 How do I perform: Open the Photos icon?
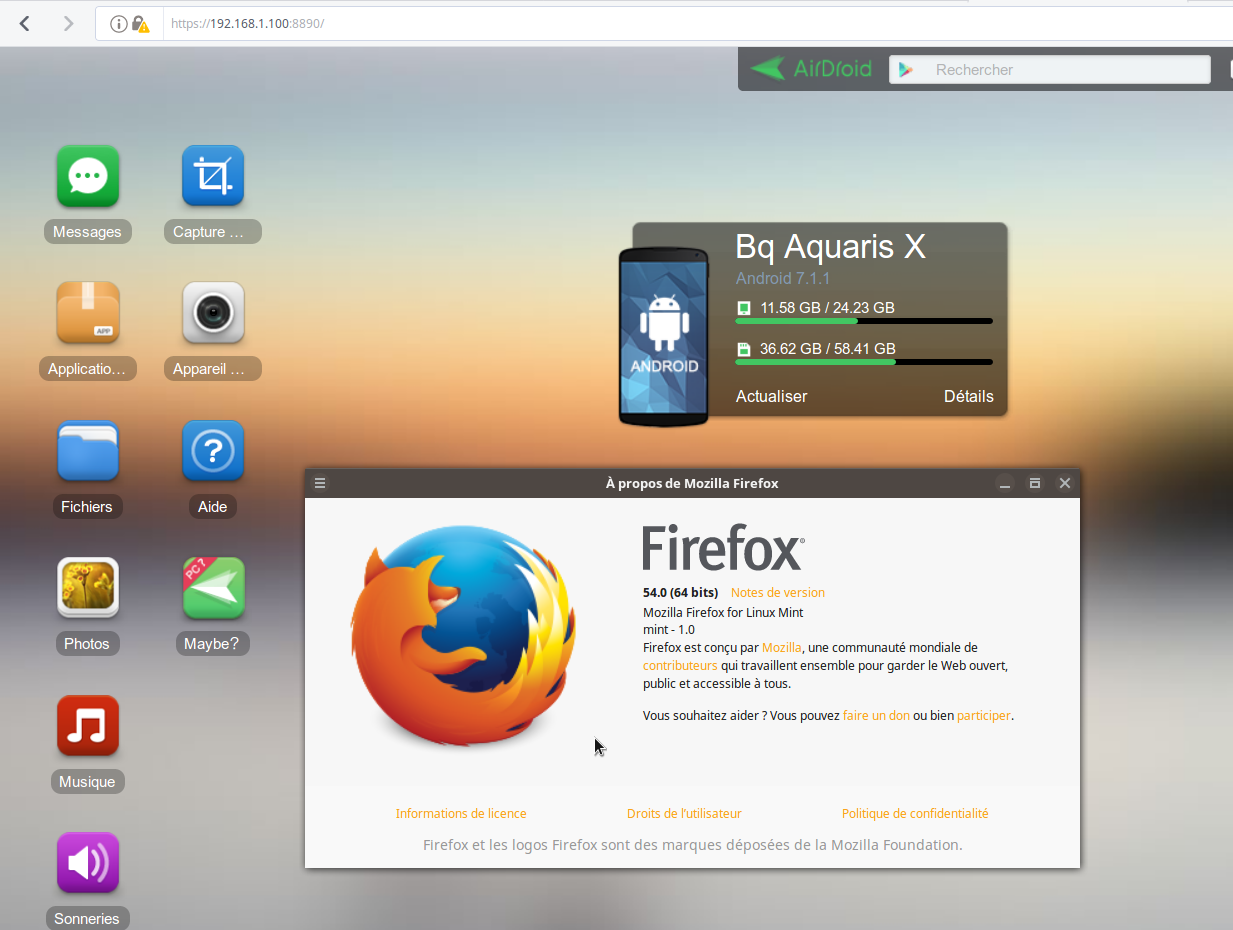pos(88,588)
